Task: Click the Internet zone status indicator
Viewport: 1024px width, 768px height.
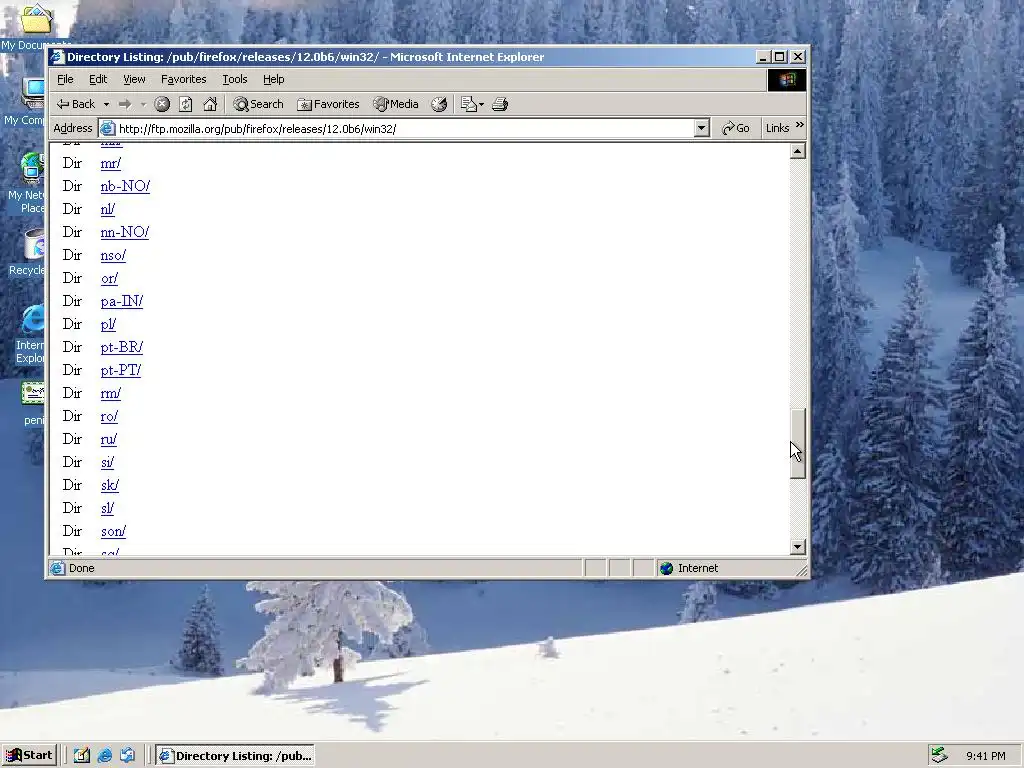Action: (689, 568)
